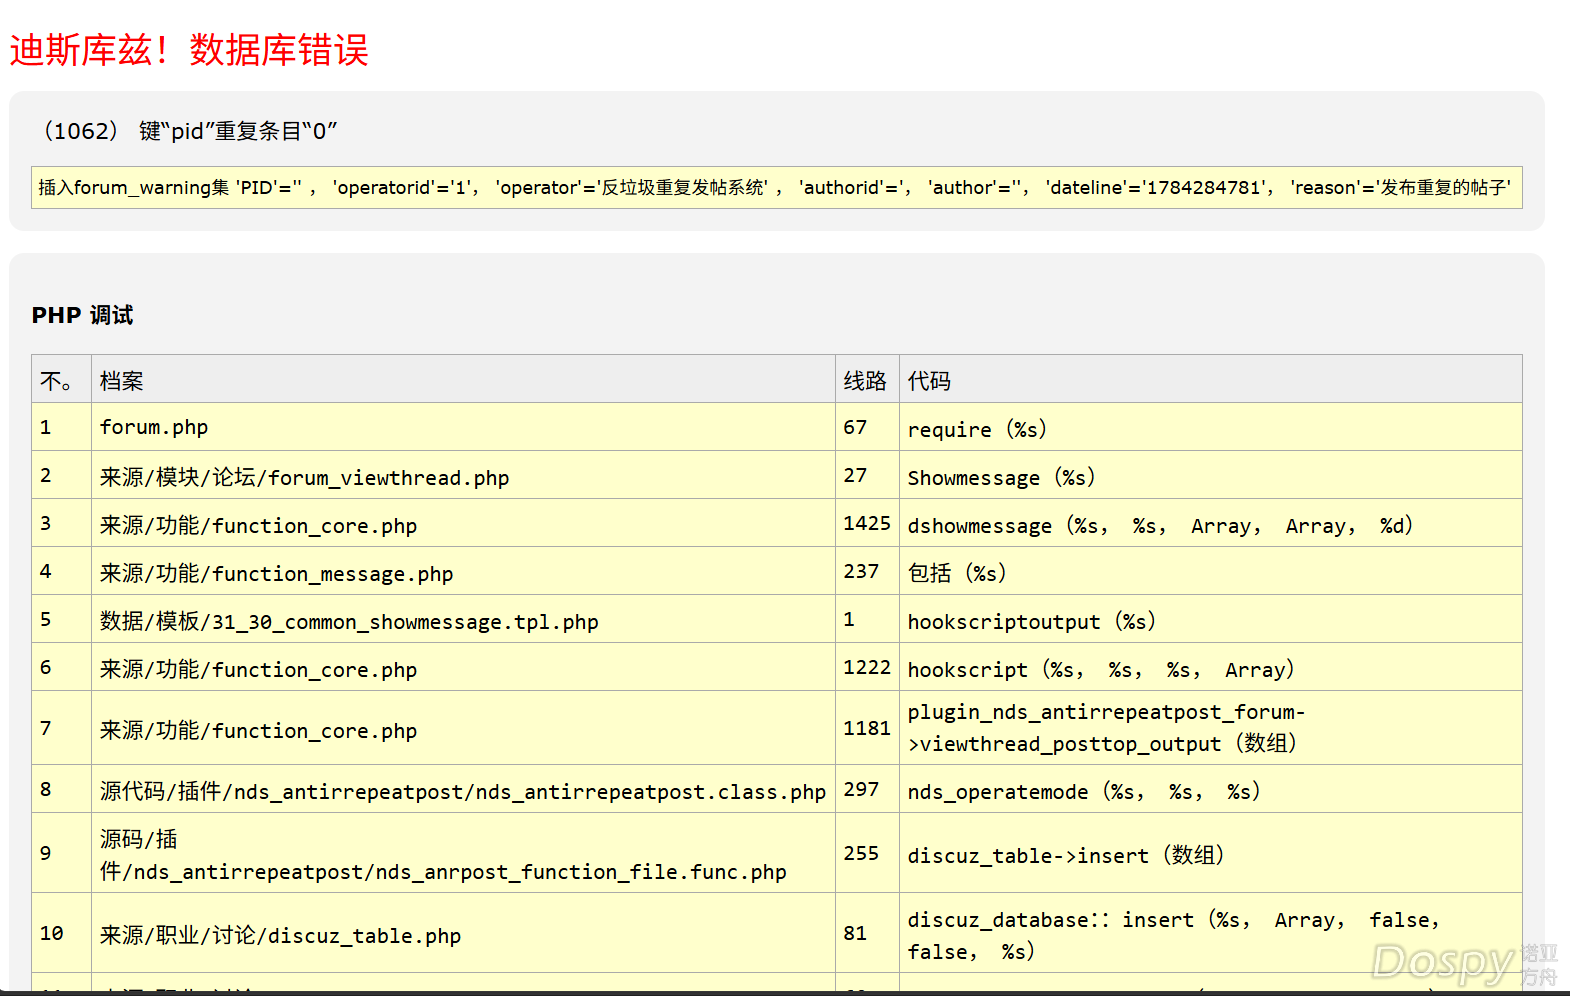Click the 代码 column header
This screenshot has height=996, width=1570.
(x=1211, y=380)
